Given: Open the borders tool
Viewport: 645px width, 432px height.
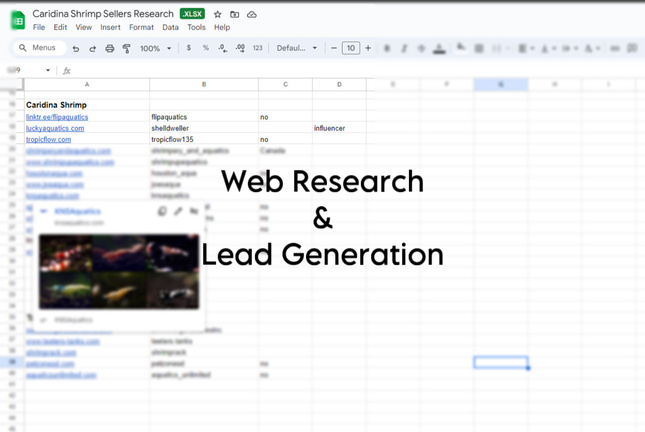Looking at the screenshot, I should pos(479,49).
